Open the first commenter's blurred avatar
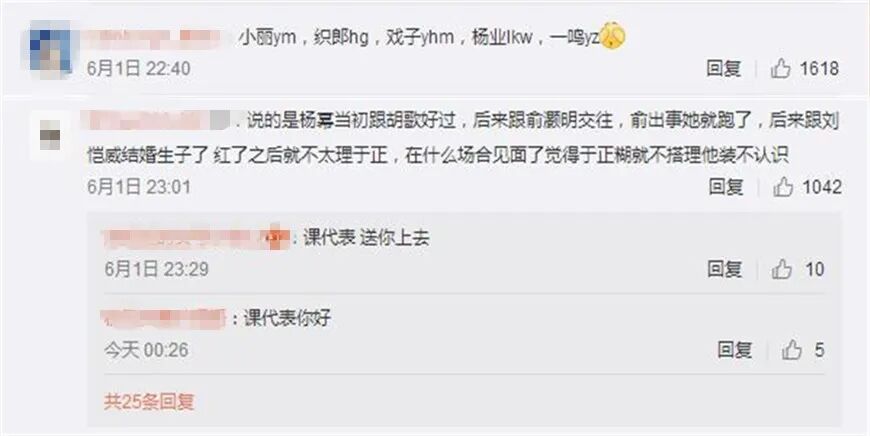The width and height of the screenshot is (870, 436). point(50,48)
